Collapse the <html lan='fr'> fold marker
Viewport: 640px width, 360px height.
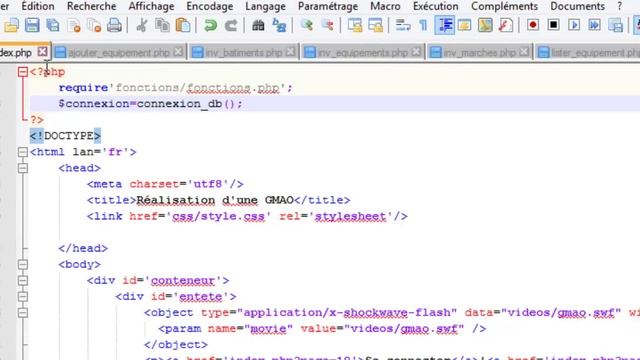pyautogui.click(x=23, y=152)
